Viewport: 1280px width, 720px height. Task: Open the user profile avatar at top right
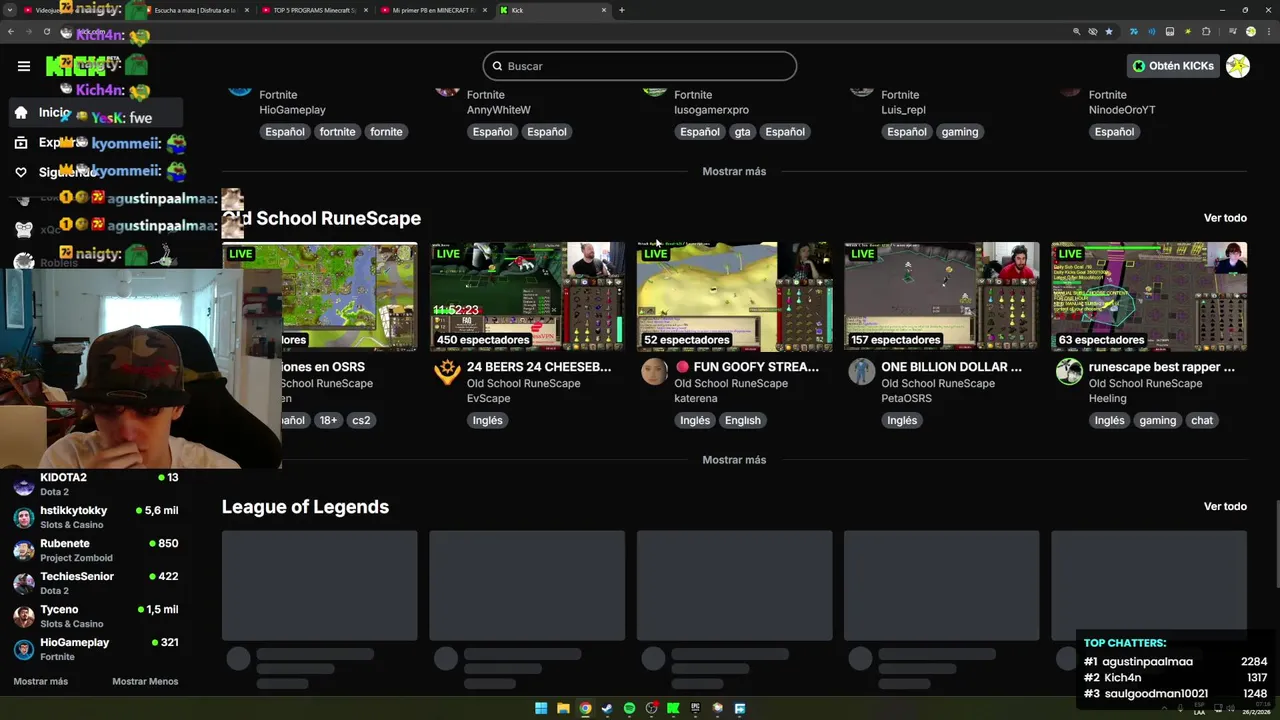[x=1238, y=66]
